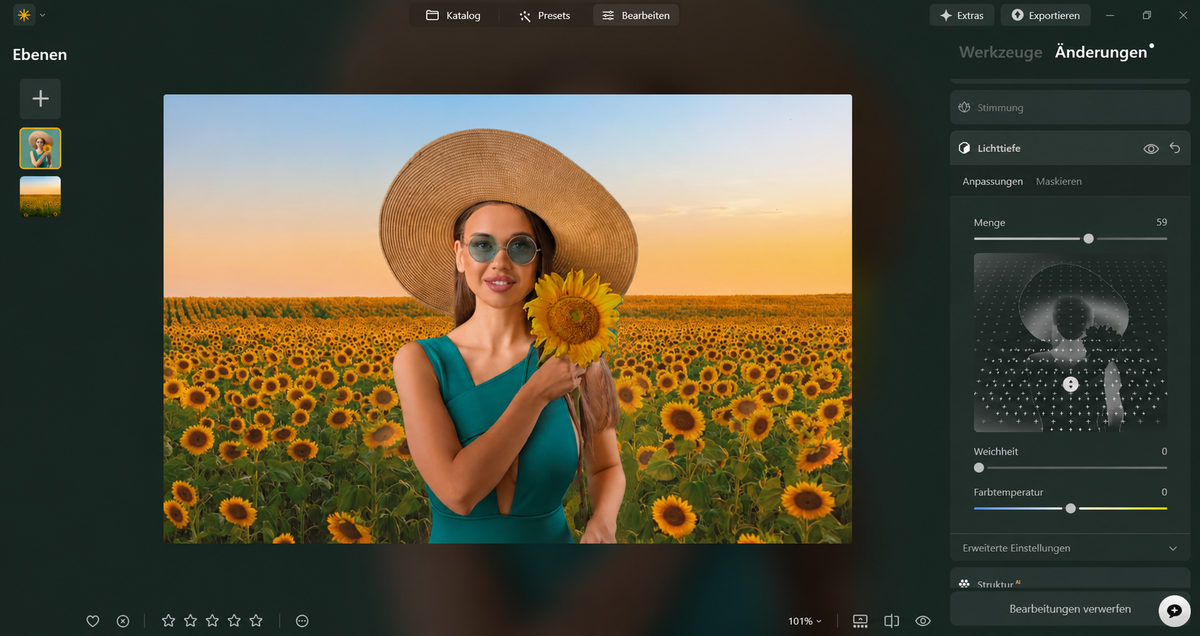1200x636 pixels.
Task: Open the Extras panel
Action: (962, 15)
